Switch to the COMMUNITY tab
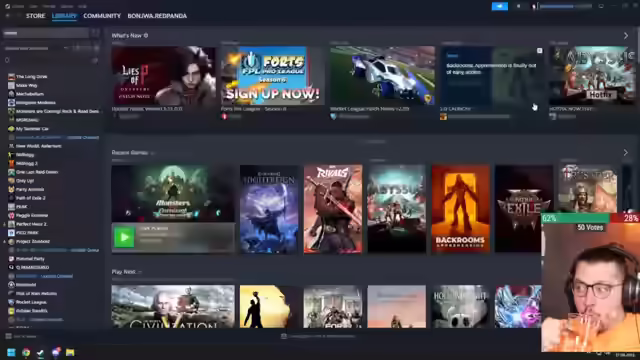Viewport: 640px width, 360px height. [x=102, y=16]
